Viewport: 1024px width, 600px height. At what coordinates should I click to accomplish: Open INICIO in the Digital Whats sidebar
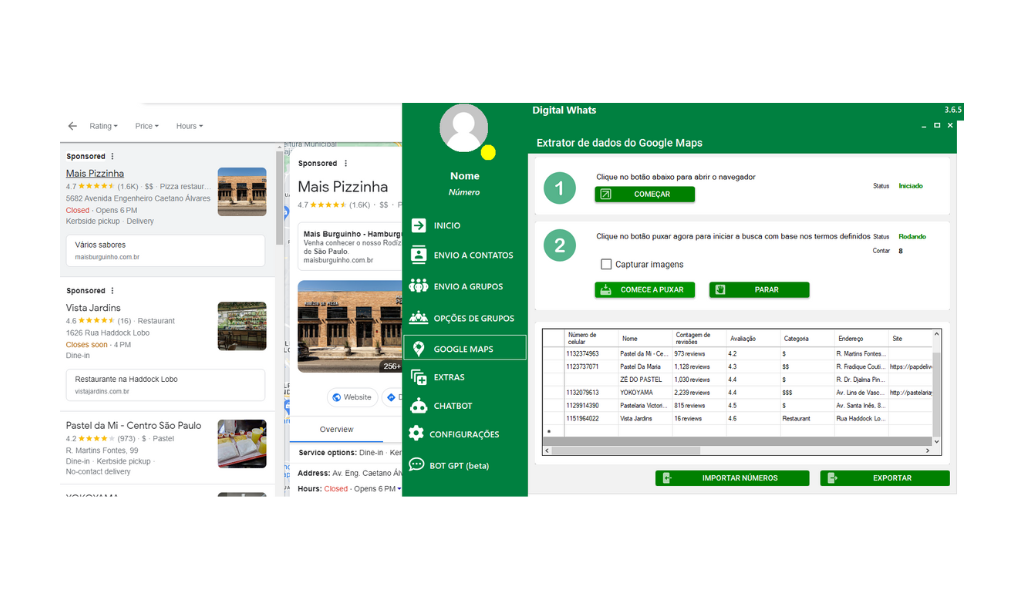447,225
